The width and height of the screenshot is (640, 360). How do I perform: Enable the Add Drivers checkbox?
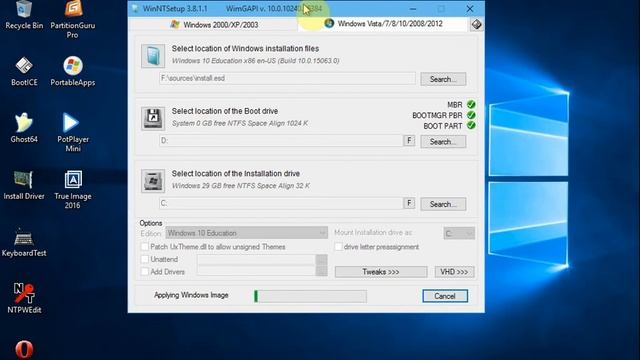pyautogui.click(x=144, y=271)
